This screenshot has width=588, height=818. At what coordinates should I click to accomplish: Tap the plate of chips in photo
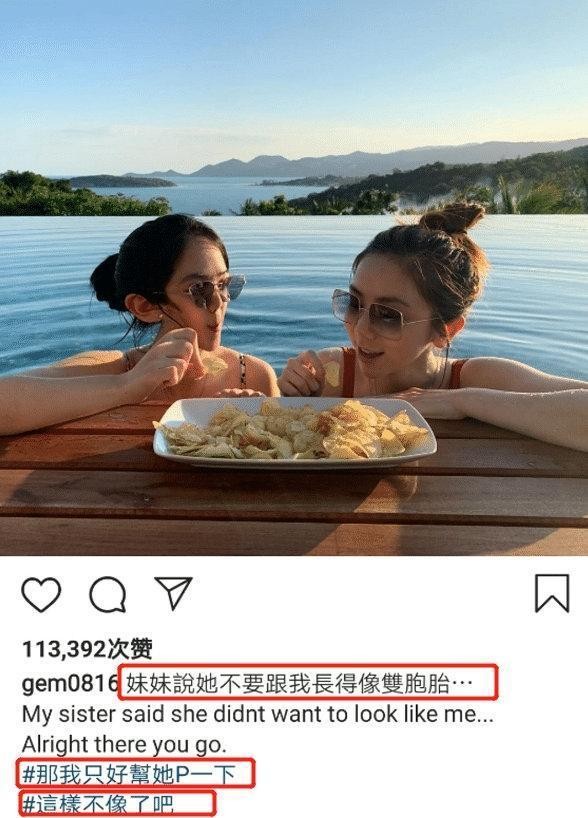(295, 432)
